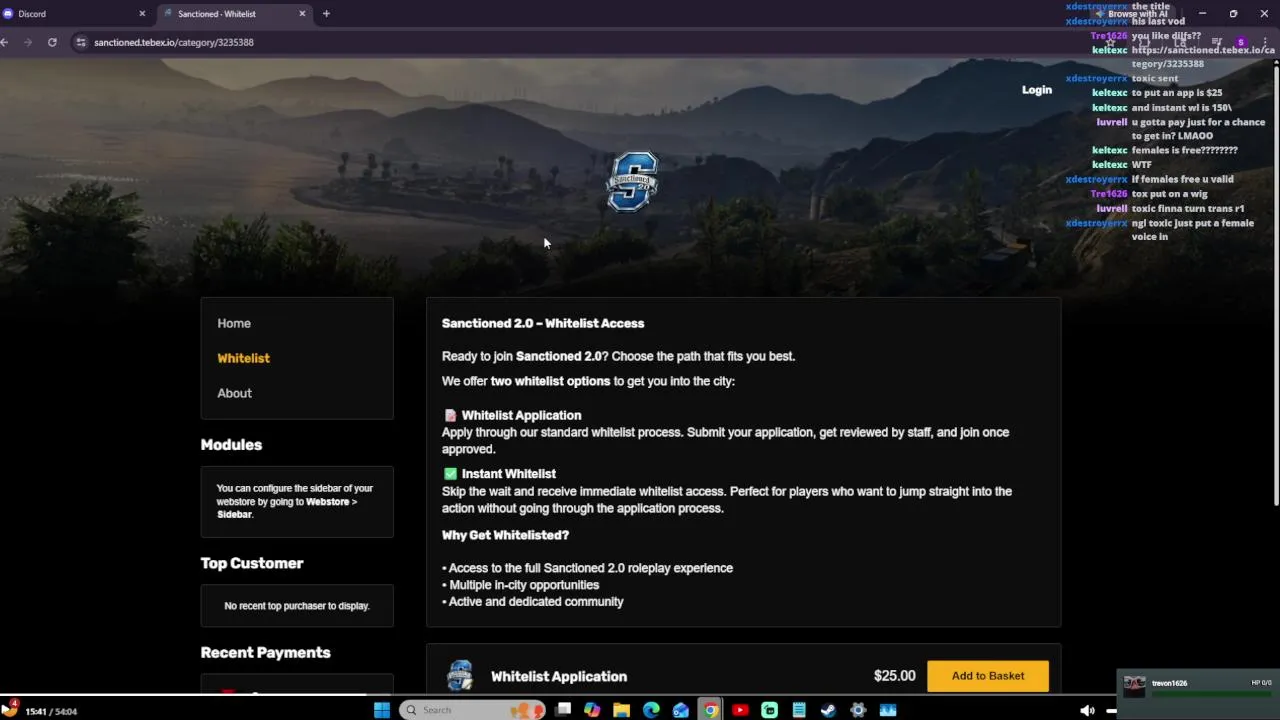Image resolution: width=1280 pixels, height=720 pixels.
Task: Open Copilot from the taskbar
Action: point(592,710)
